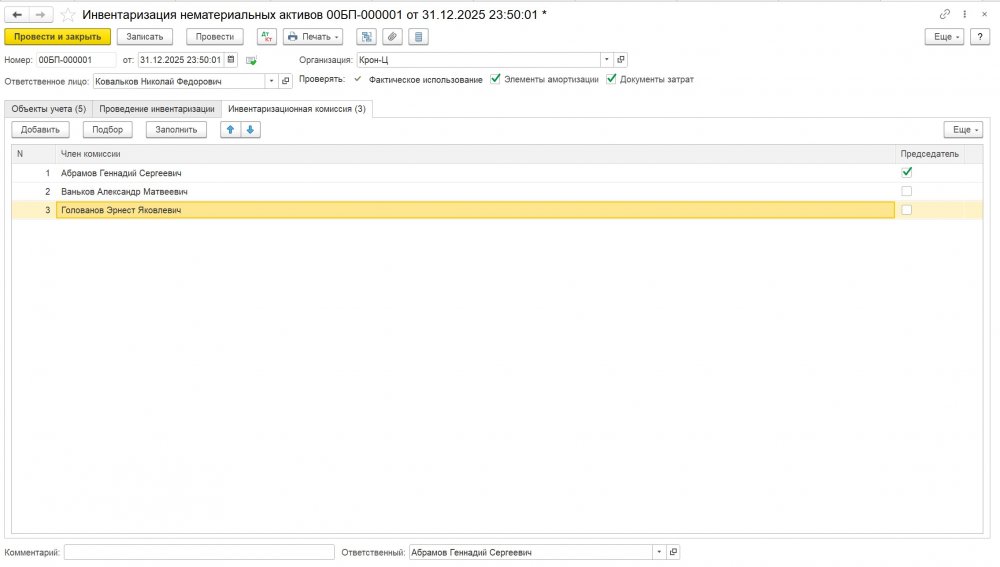Click the Провести и закрыть button
This screenshot has height=567, width=1000.
pyautogui.click(x=57, y=37)
